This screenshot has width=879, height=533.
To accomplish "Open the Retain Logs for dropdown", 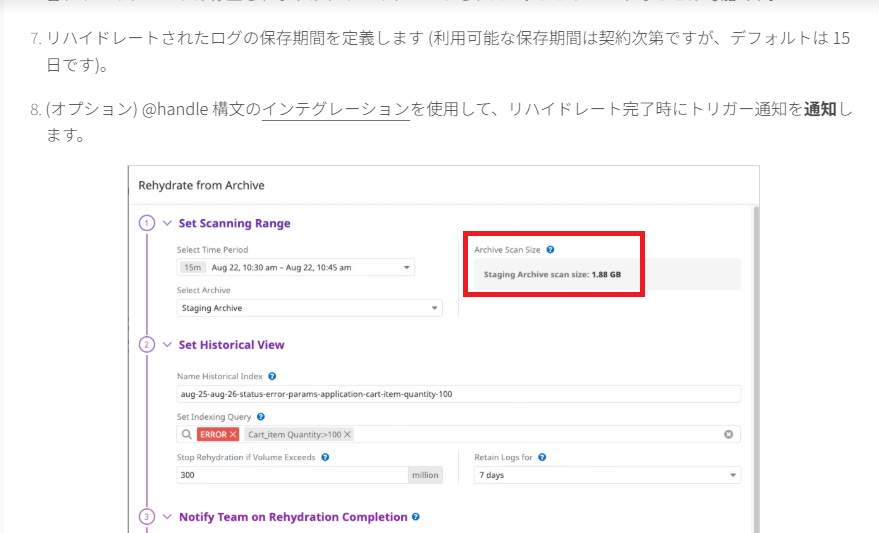I will coord(607,475).
